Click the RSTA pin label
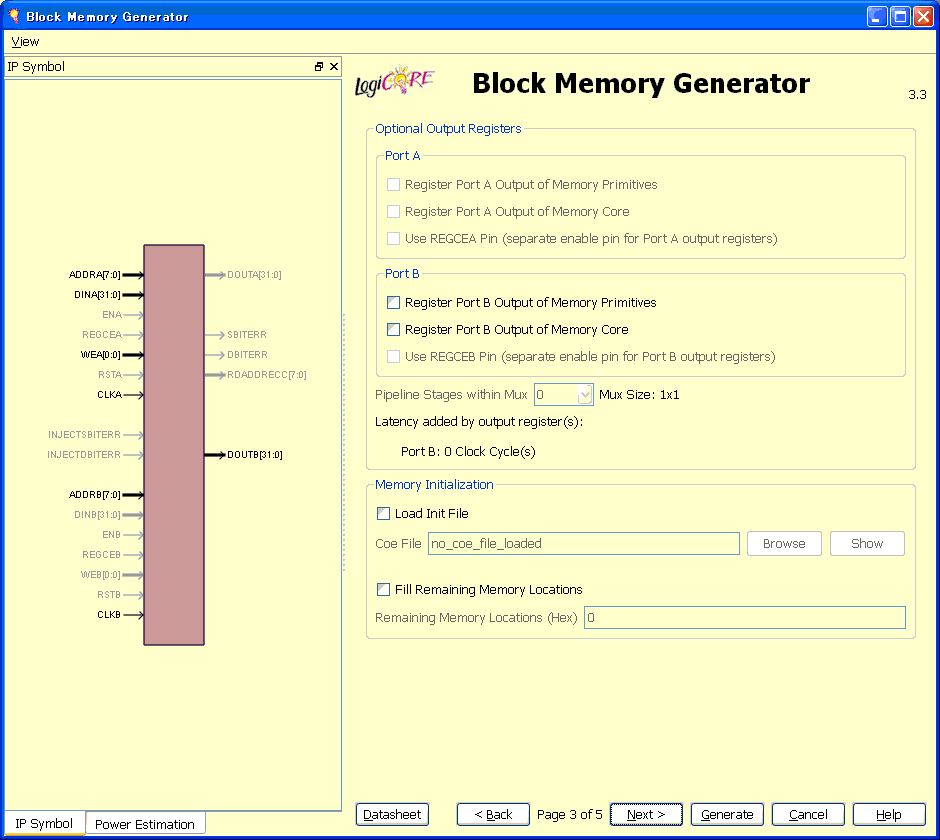 click(110, 375)
